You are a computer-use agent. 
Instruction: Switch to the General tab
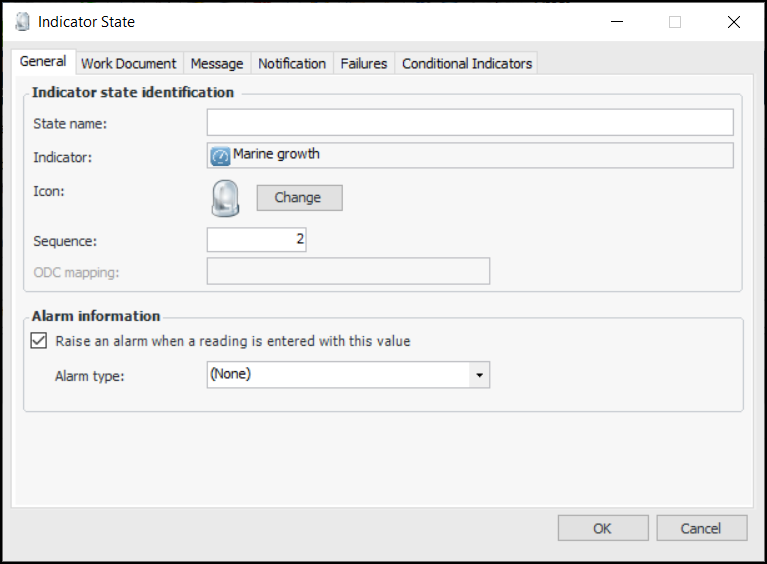(43, 62)
